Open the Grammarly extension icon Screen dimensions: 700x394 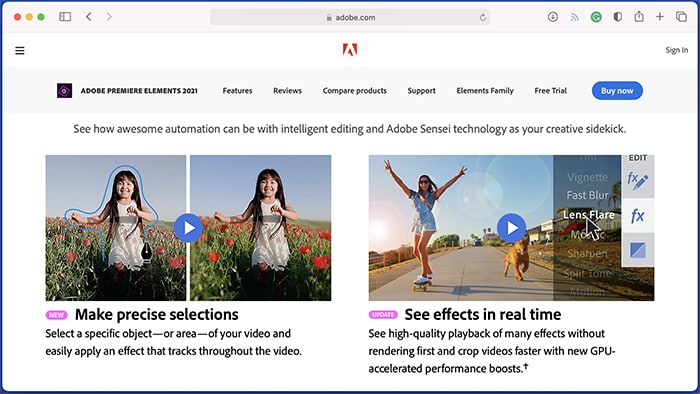tap(596, 17)
